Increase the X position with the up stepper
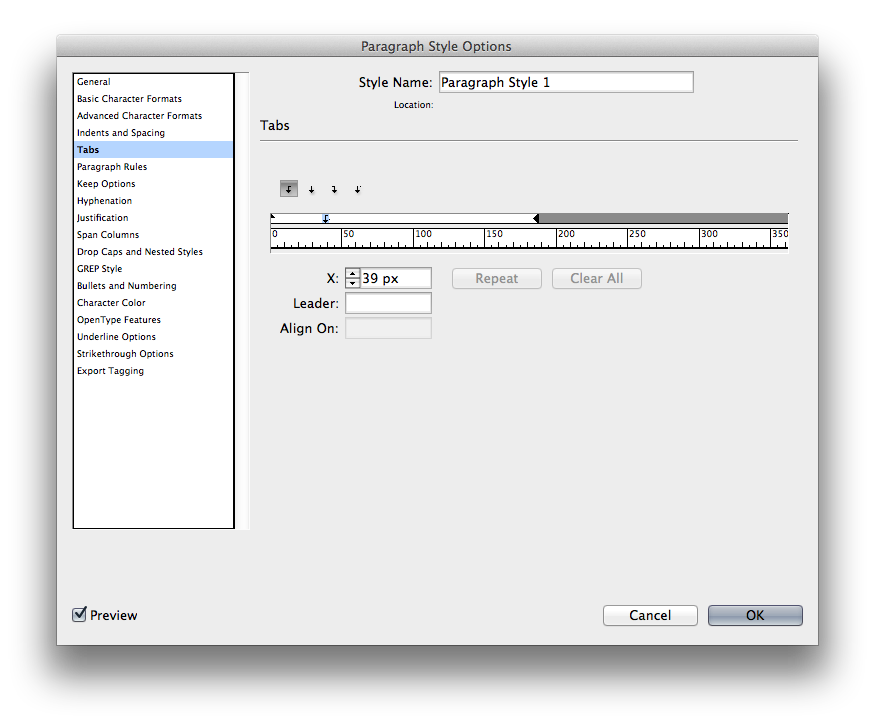875x724 pixels. (x=353, y=274)
